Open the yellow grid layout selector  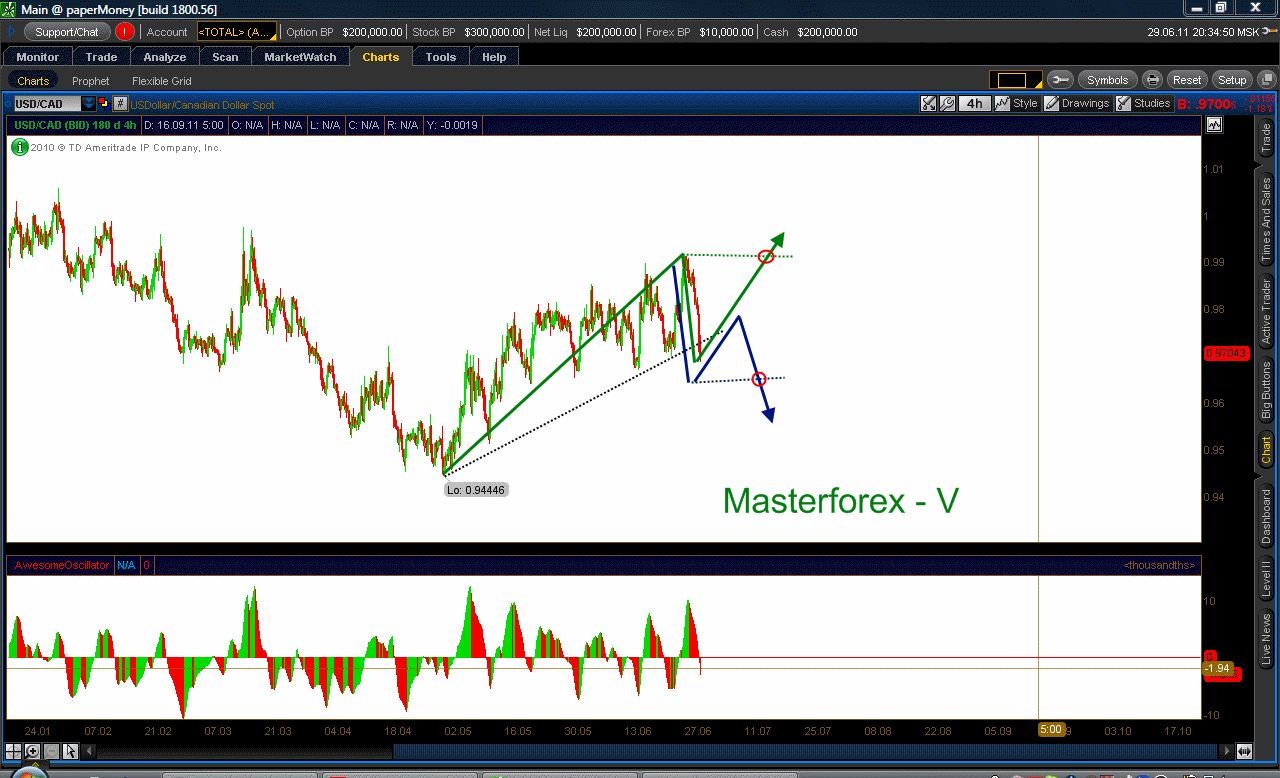[1016, 80]
